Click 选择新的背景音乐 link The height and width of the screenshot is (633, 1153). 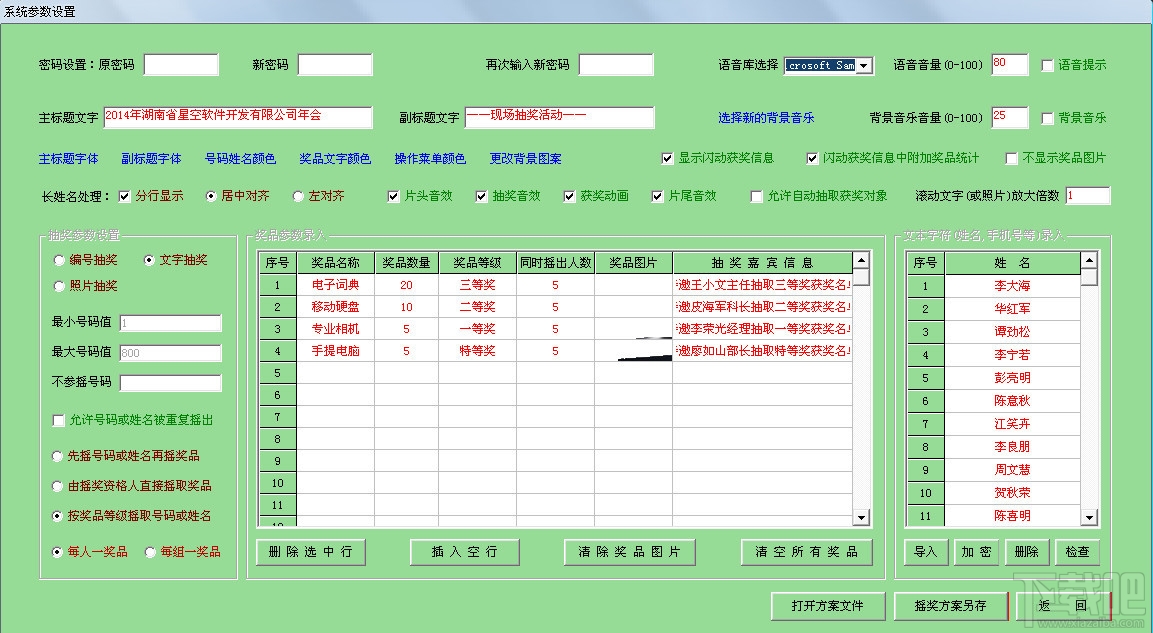pos(766,118)
